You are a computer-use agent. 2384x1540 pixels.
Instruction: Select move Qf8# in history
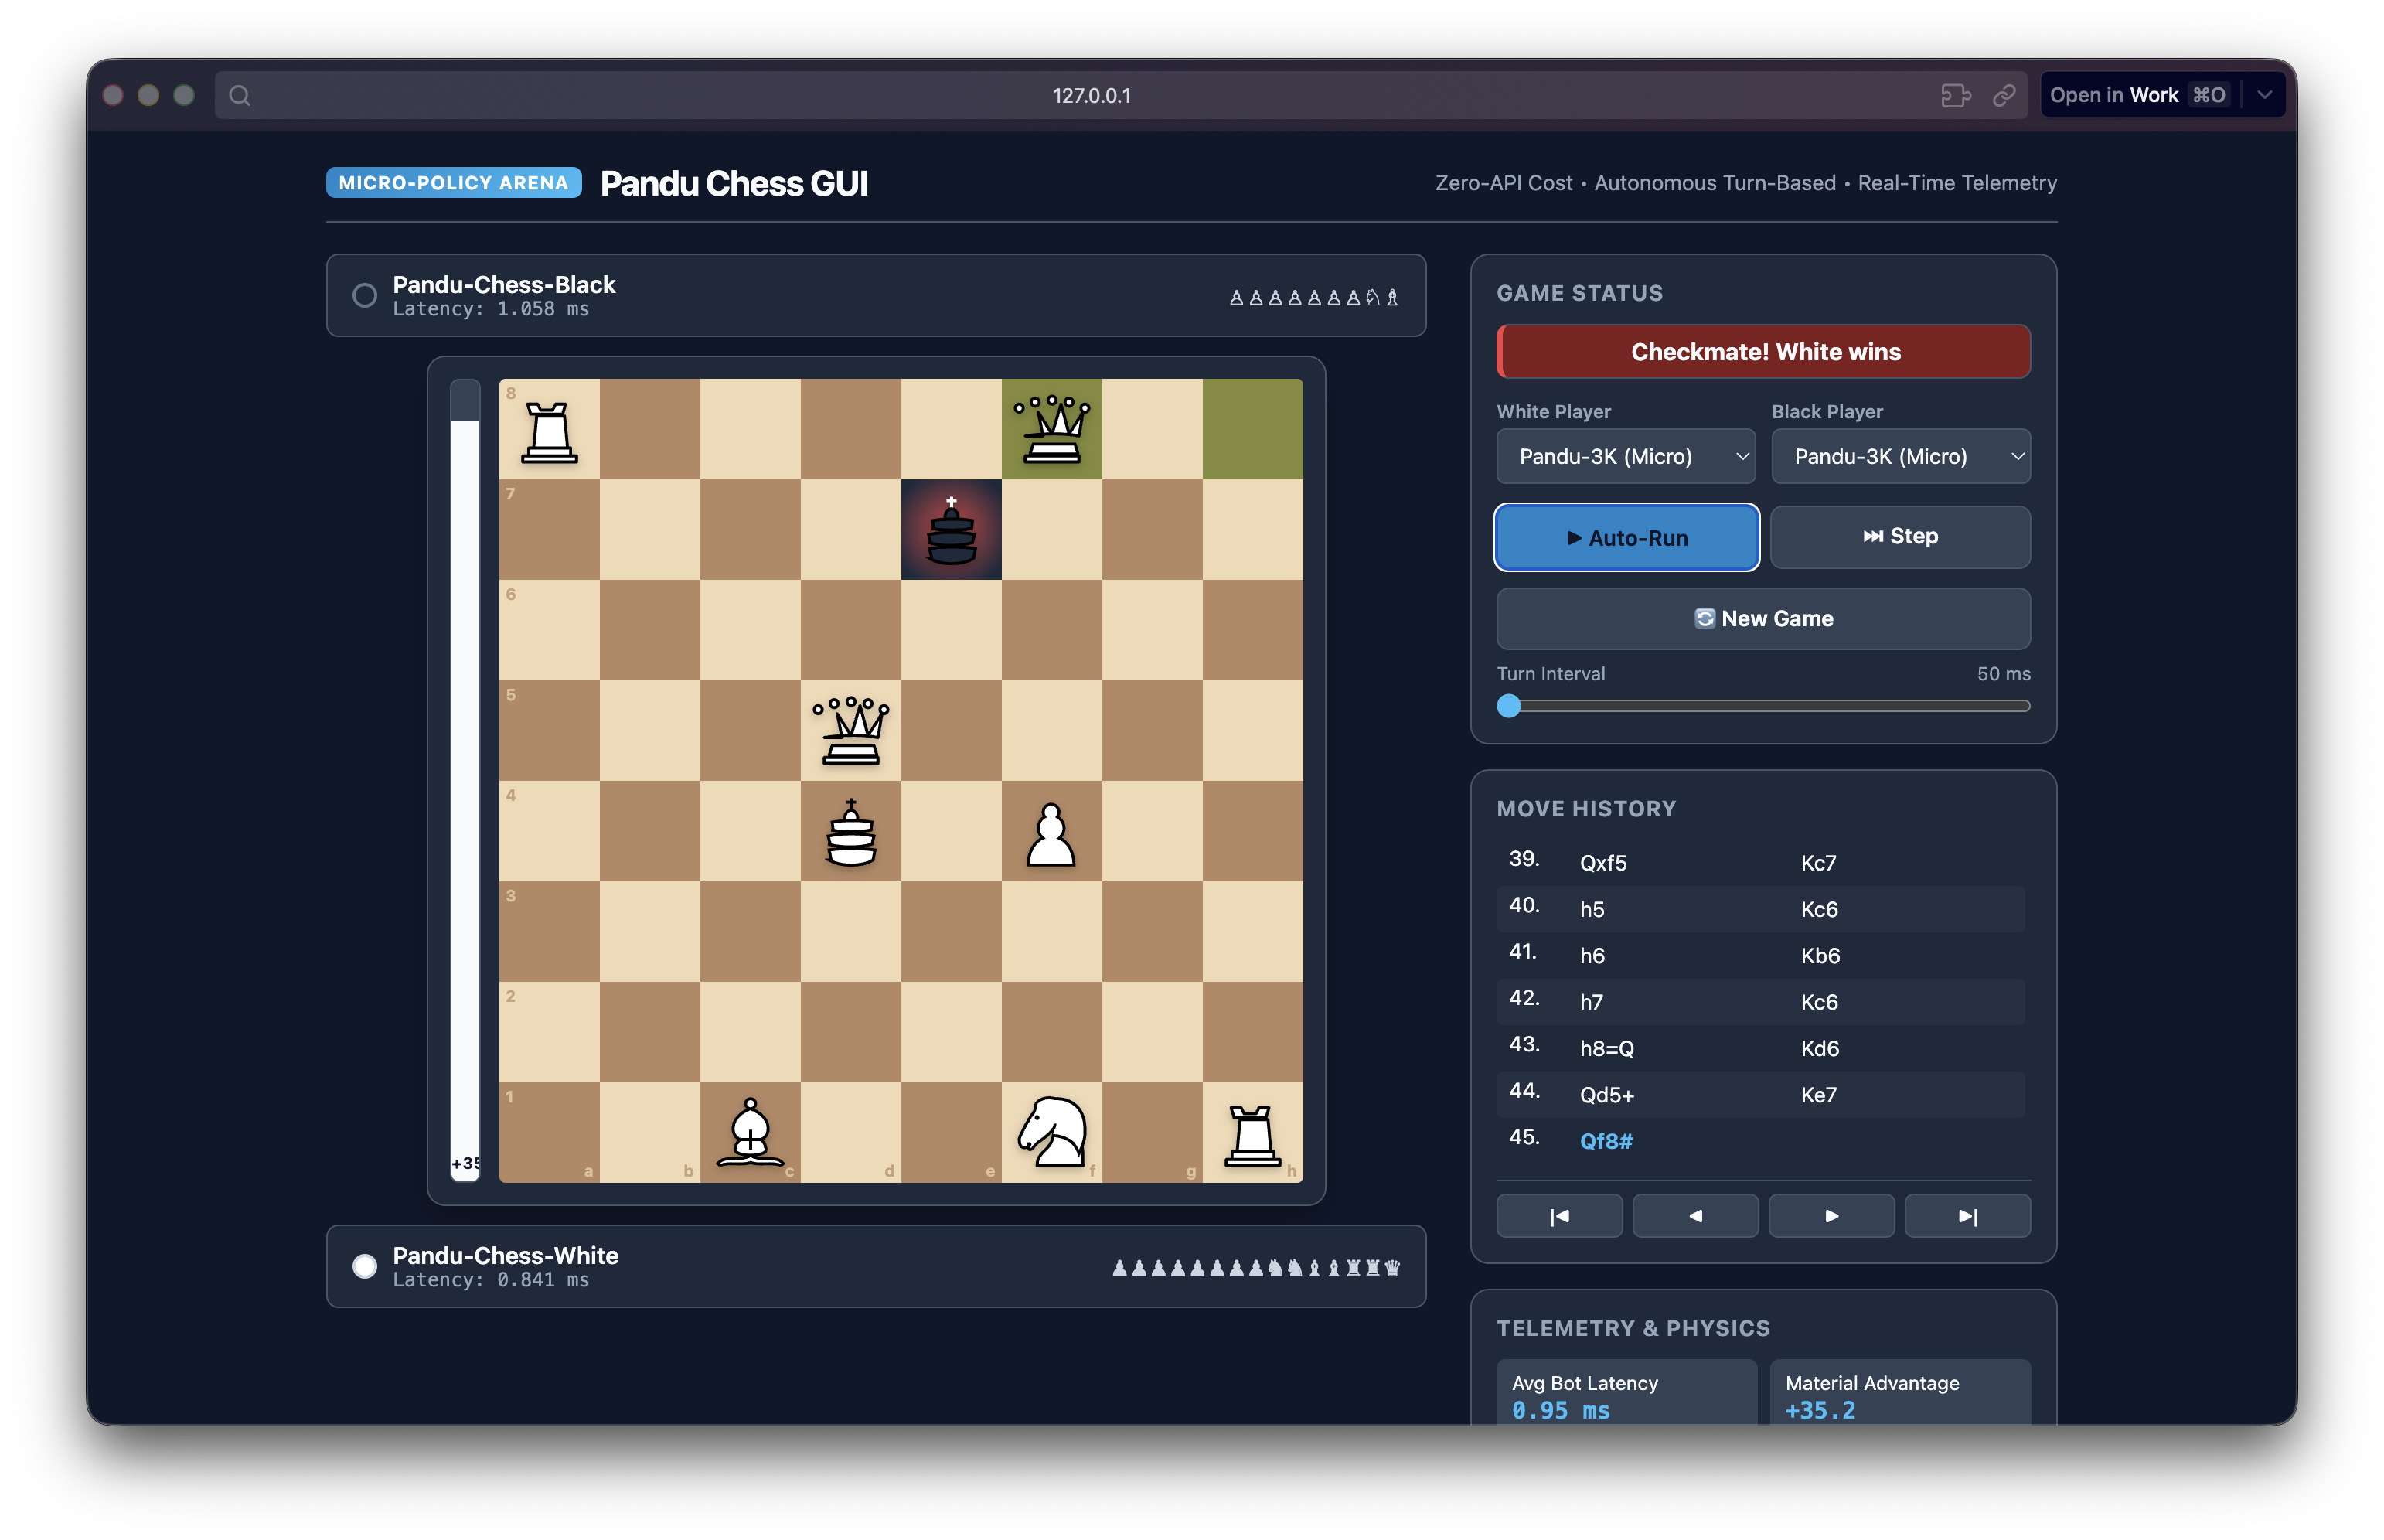pyautogui.click(x=1606, y=1141)
